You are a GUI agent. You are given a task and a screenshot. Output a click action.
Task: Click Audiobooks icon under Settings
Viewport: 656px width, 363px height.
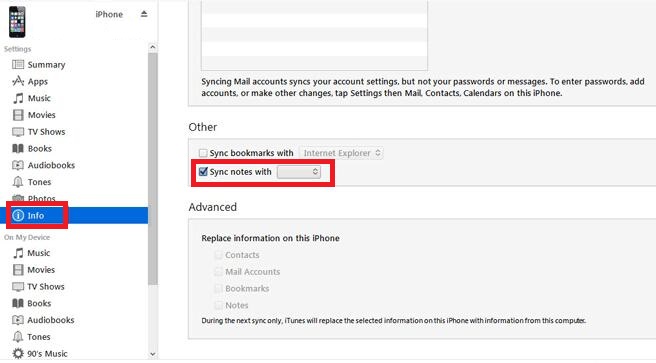18,165
